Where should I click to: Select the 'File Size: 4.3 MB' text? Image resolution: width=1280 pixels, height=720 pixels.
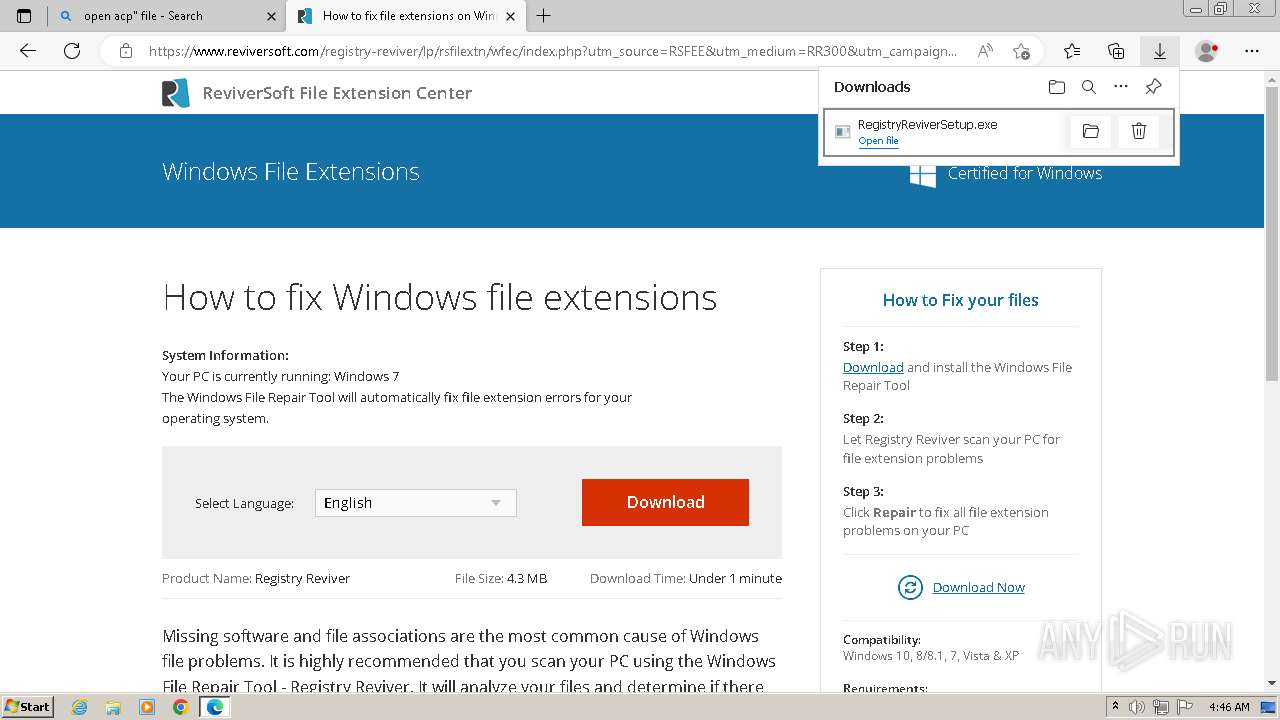pos(501,578)
